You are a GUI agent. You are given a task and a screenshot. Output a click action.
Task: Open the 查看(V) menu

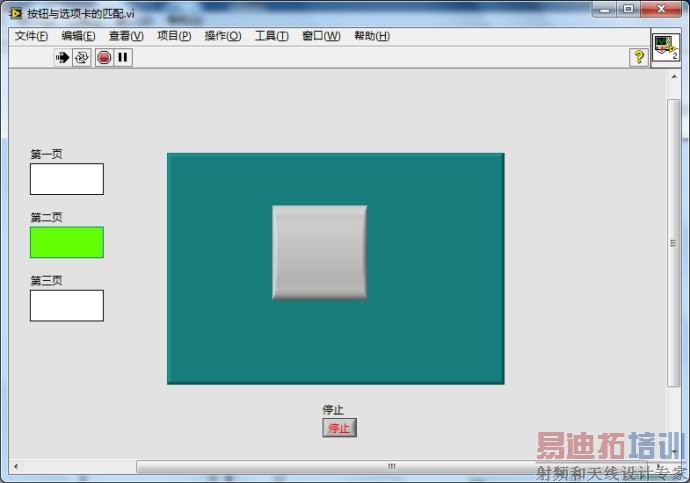click(126, 36)
